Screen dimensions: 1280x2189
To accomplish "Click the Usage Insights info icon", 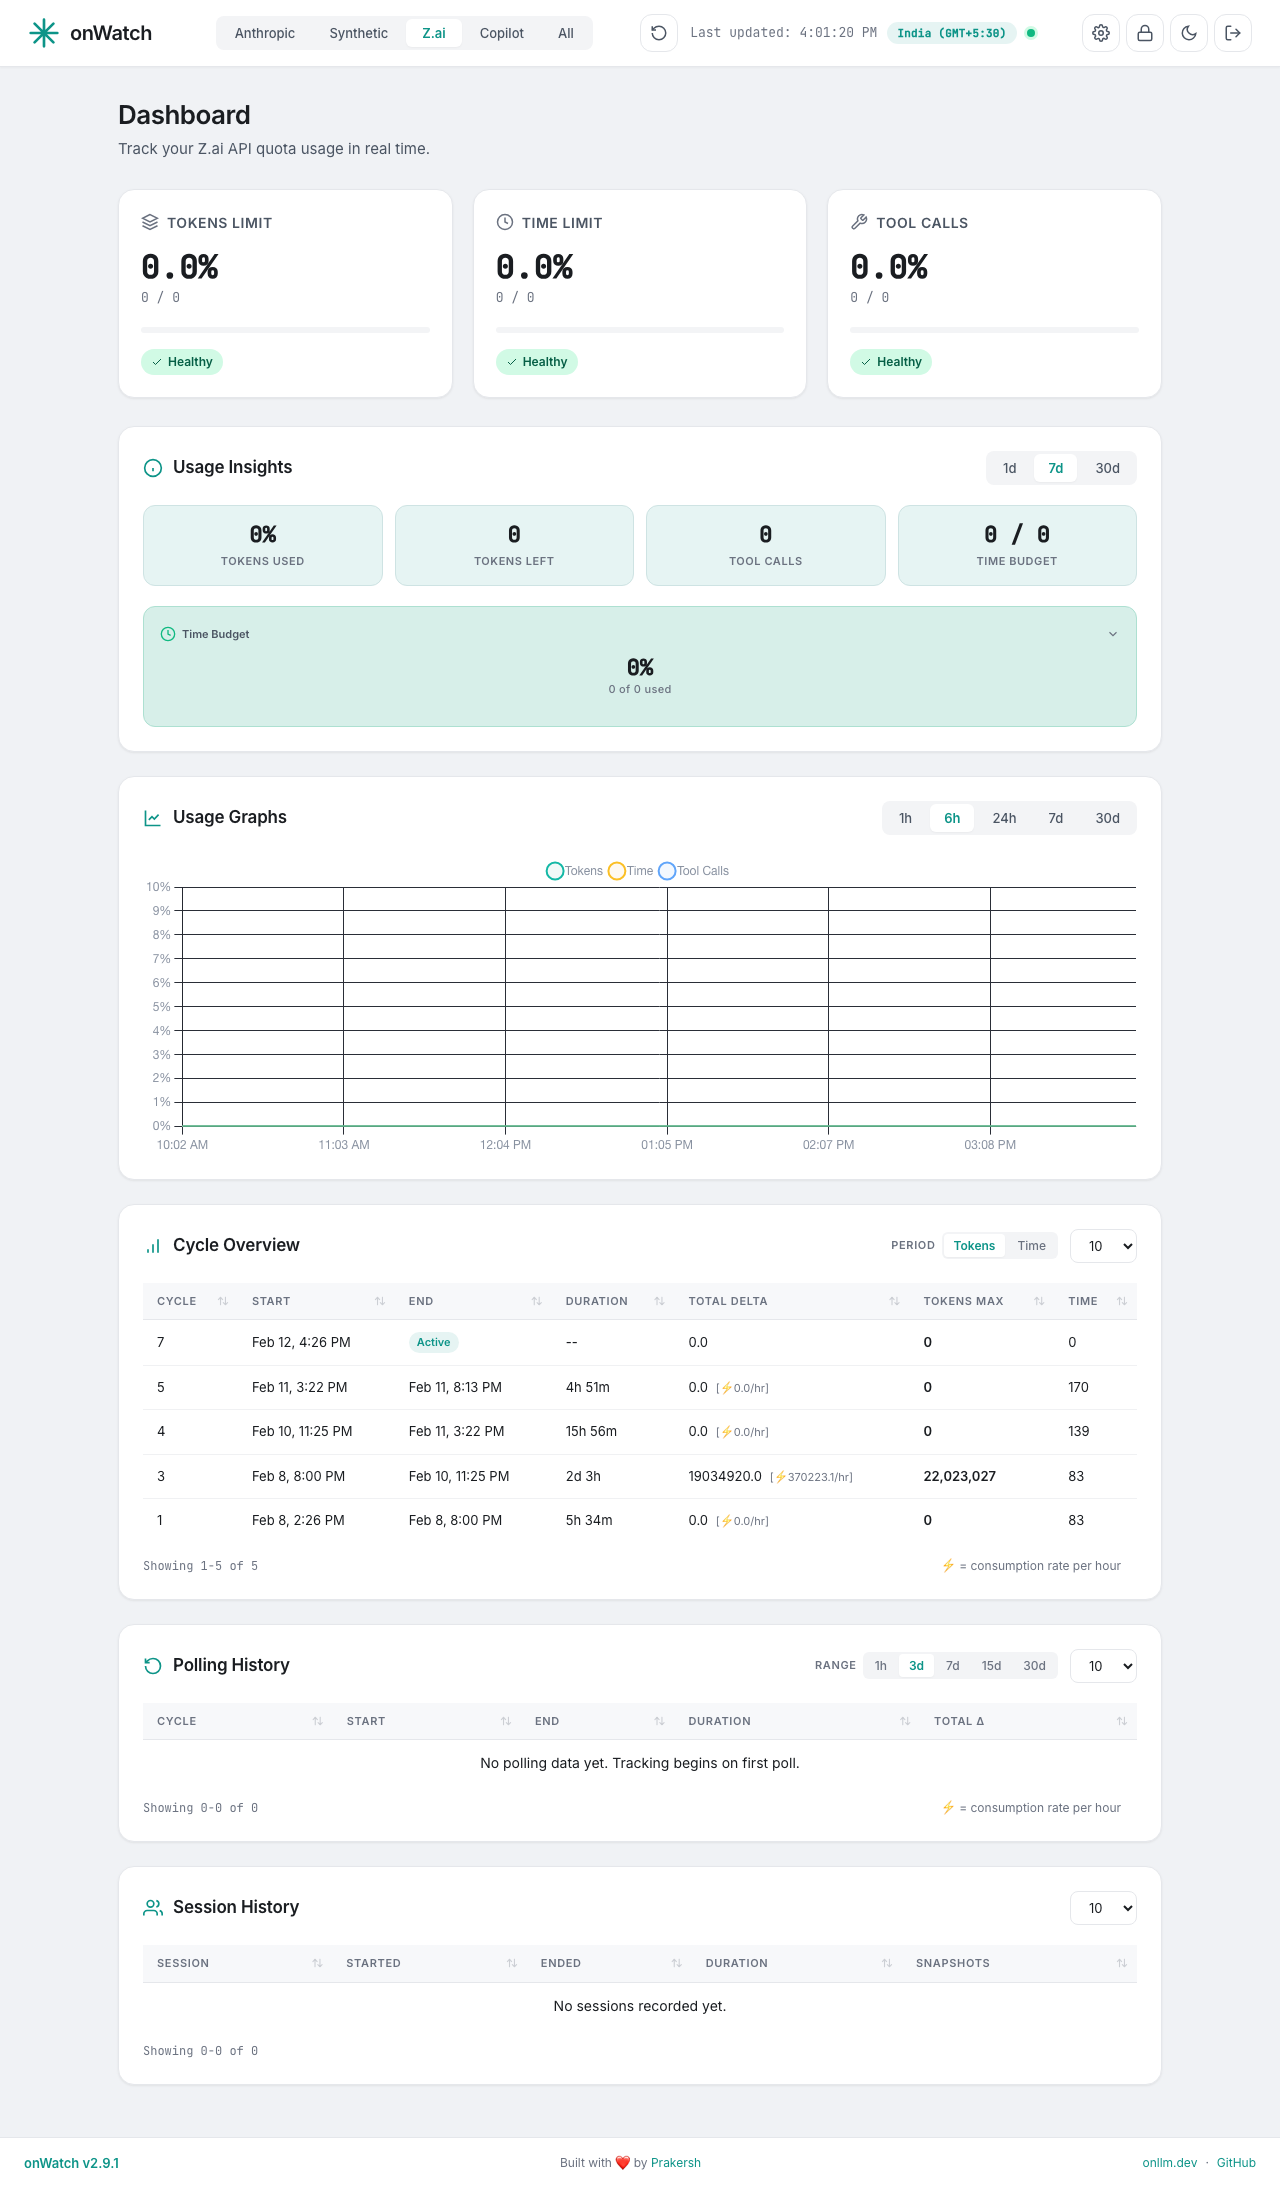I will point(153,468).
